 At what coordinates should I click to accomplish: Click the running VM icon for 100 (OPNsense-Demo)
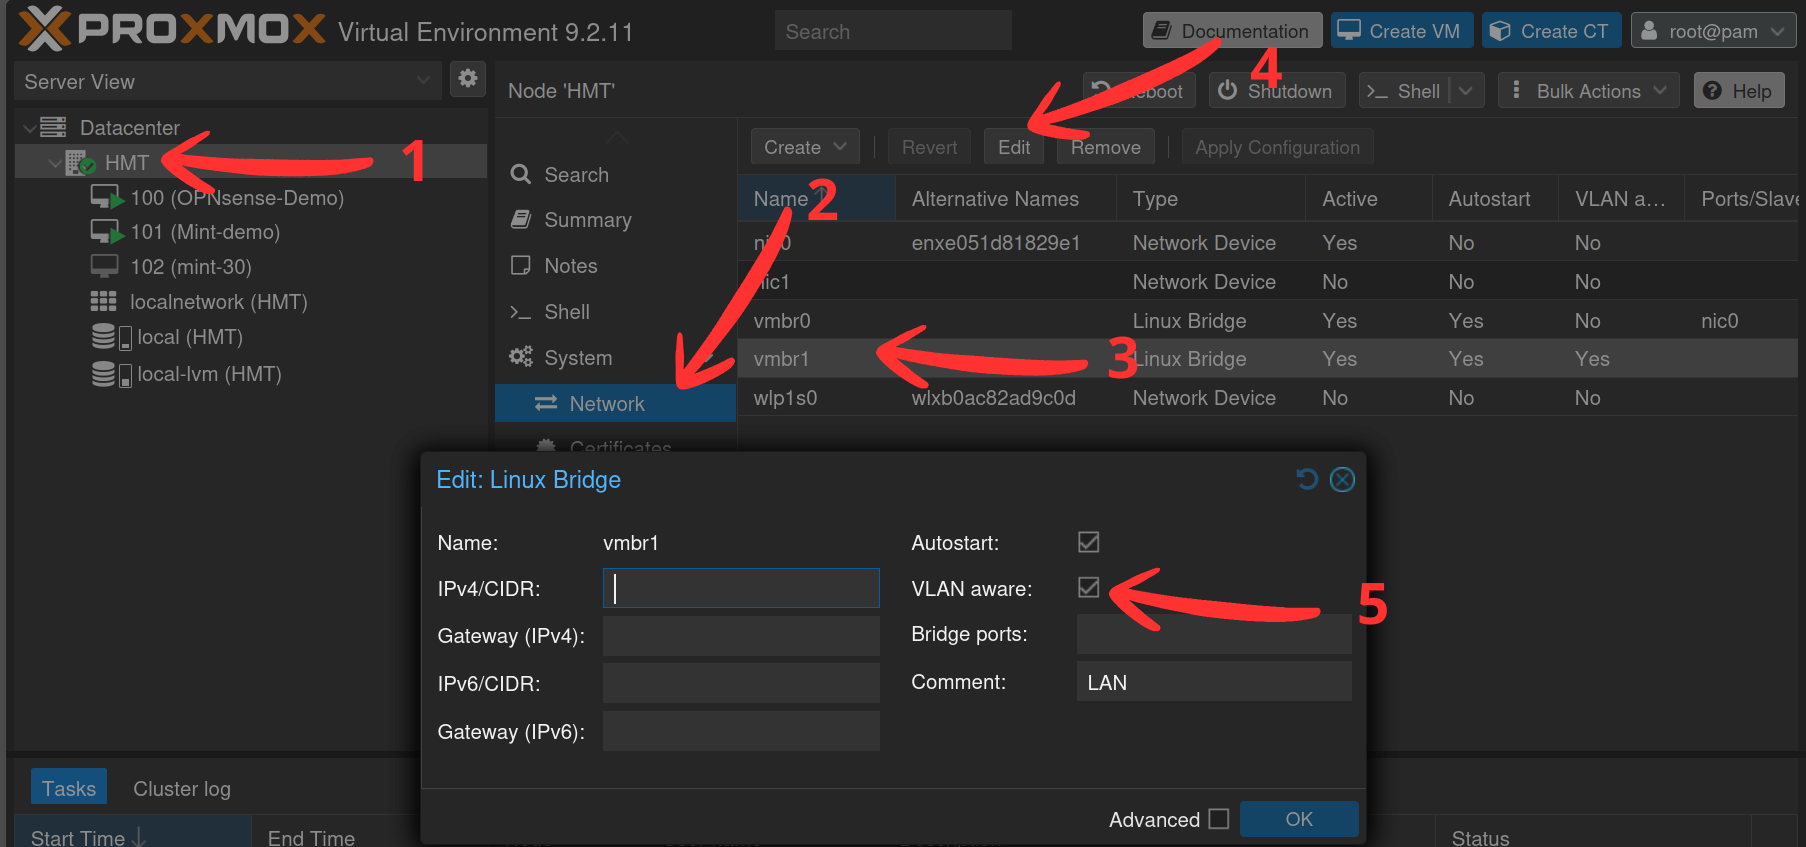pyautogui.click(x=107, y=197)
